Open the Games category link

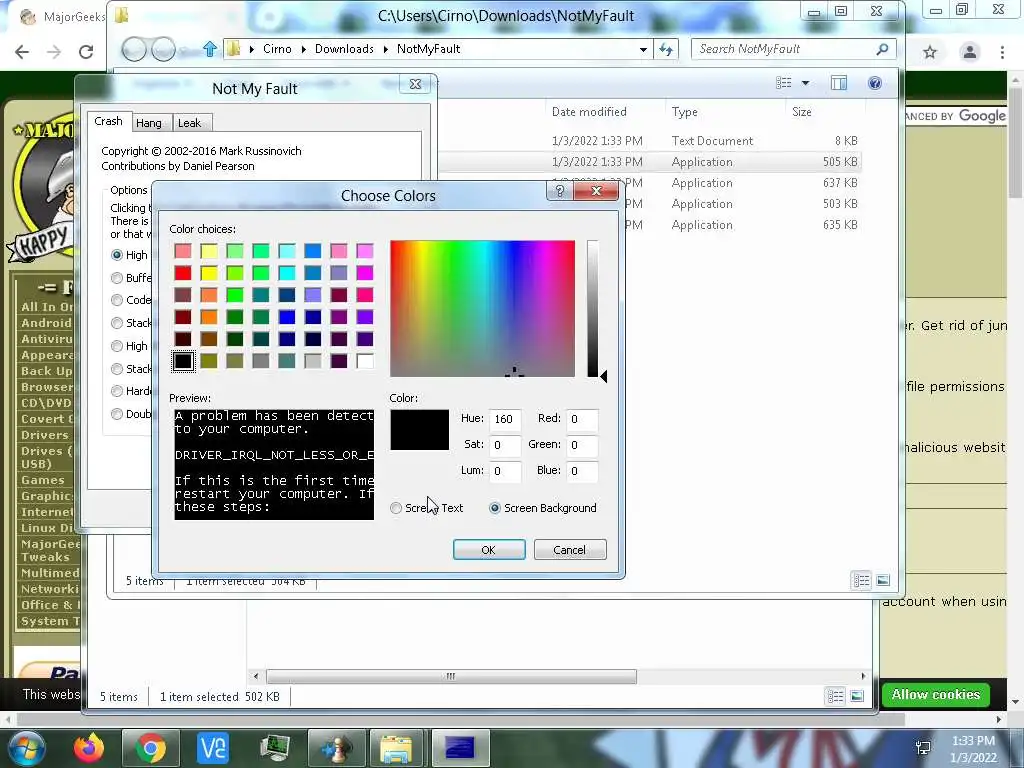coord(42,480)
